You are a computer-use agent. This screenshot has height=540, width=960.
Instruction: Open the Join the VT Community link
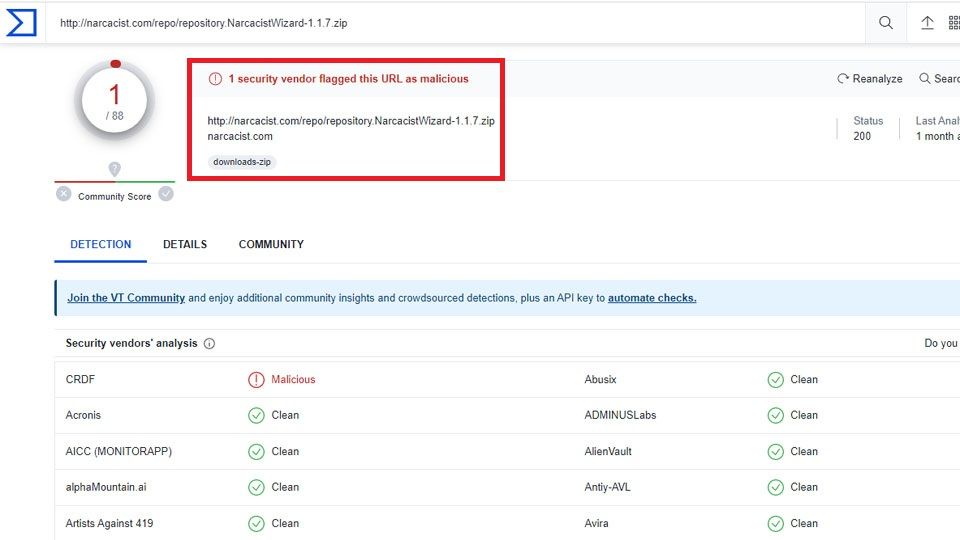tap(126, 298)
